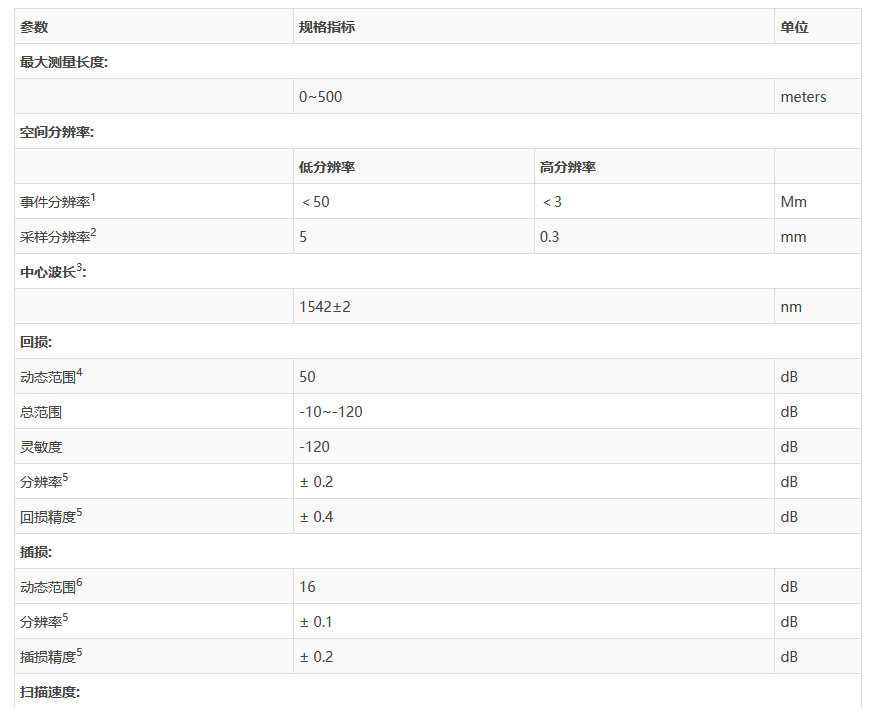Click the 单位 column header
This screenshot has height=708, width=874.
click(794, 27)
